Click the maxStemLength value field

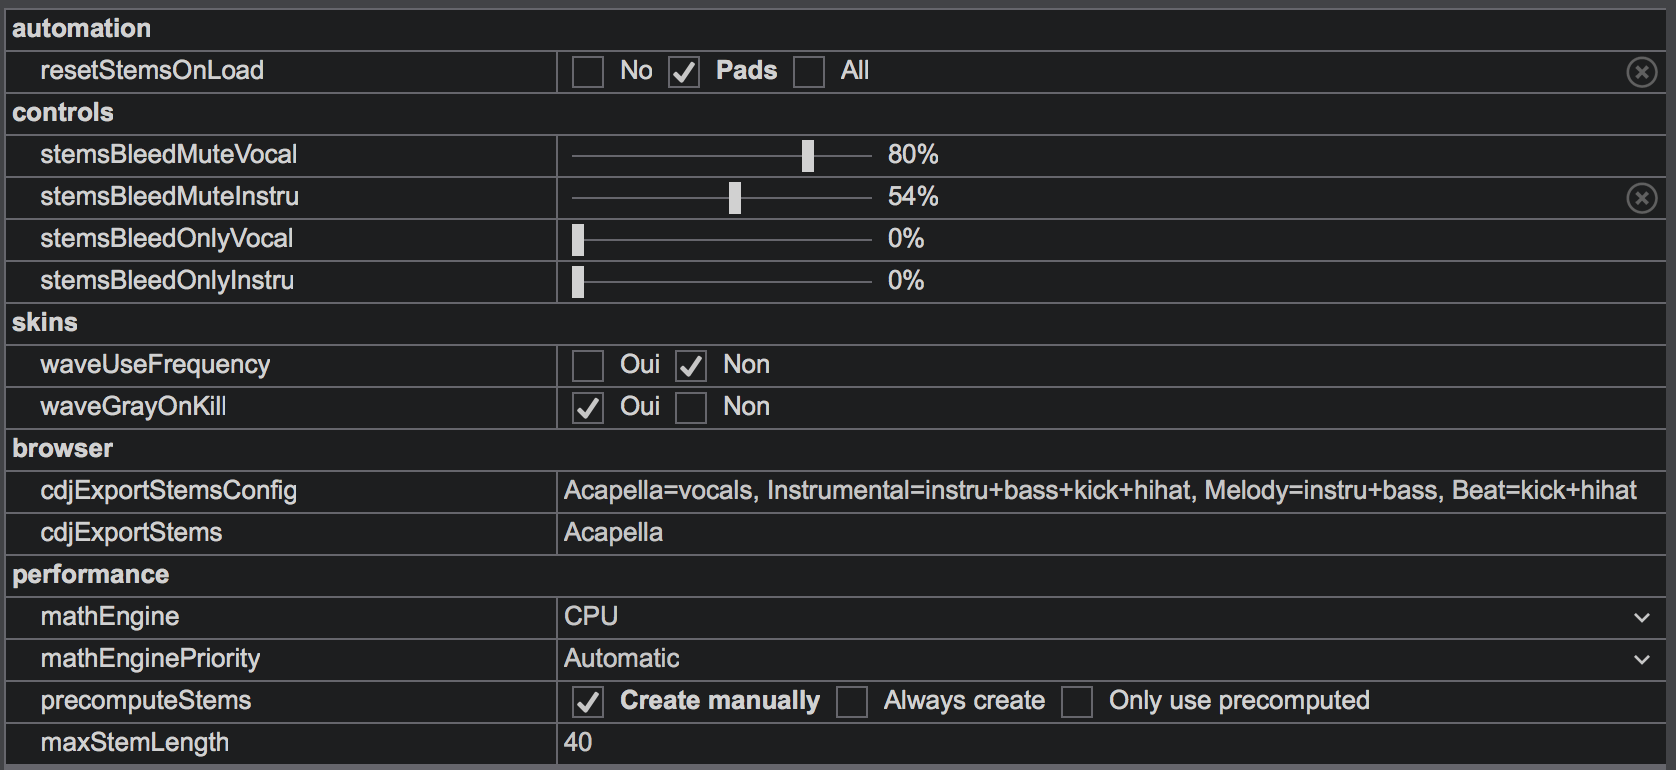(1111, 743)
